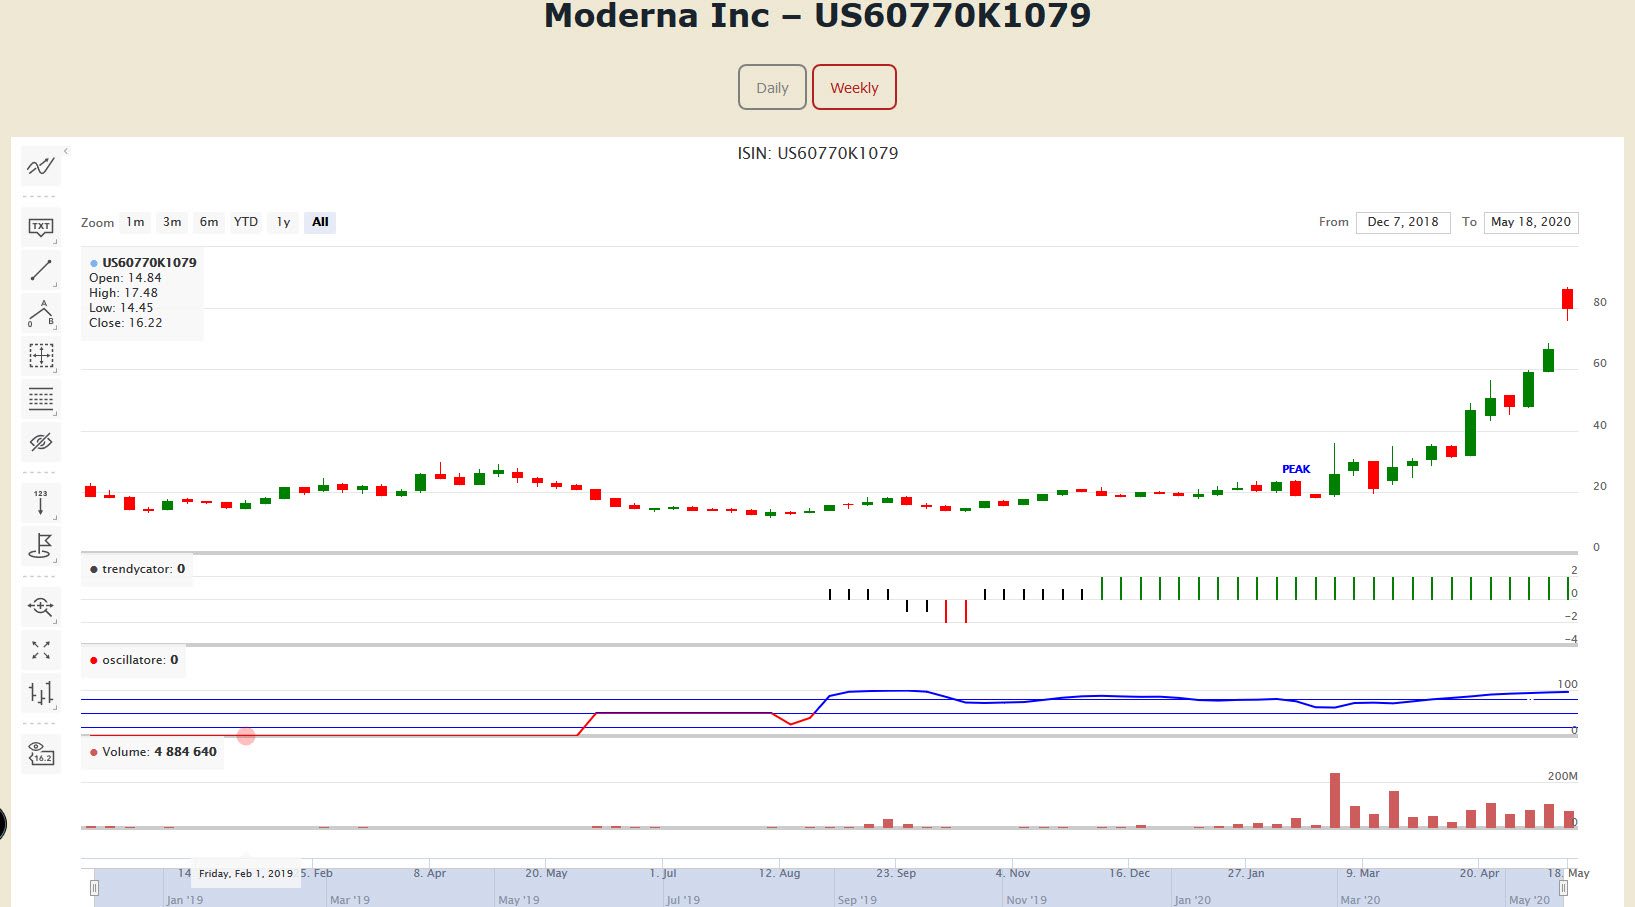Set zoom range to YTD
Image resolution: width=1635 pixels, height=907 pixels.
246,222
